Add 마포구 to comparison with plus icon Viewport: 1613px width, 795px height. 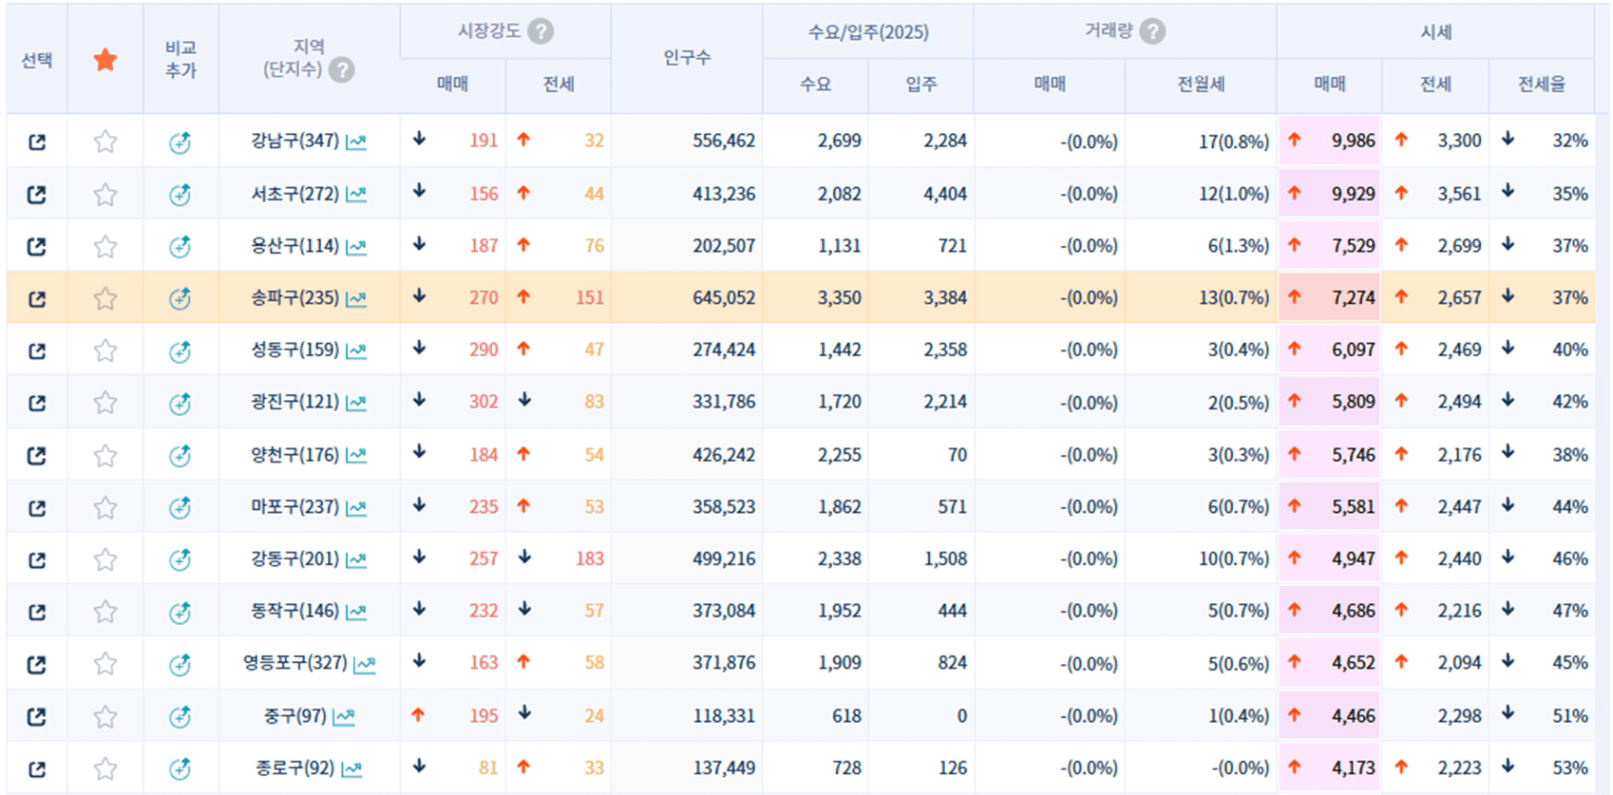point(180,508)
